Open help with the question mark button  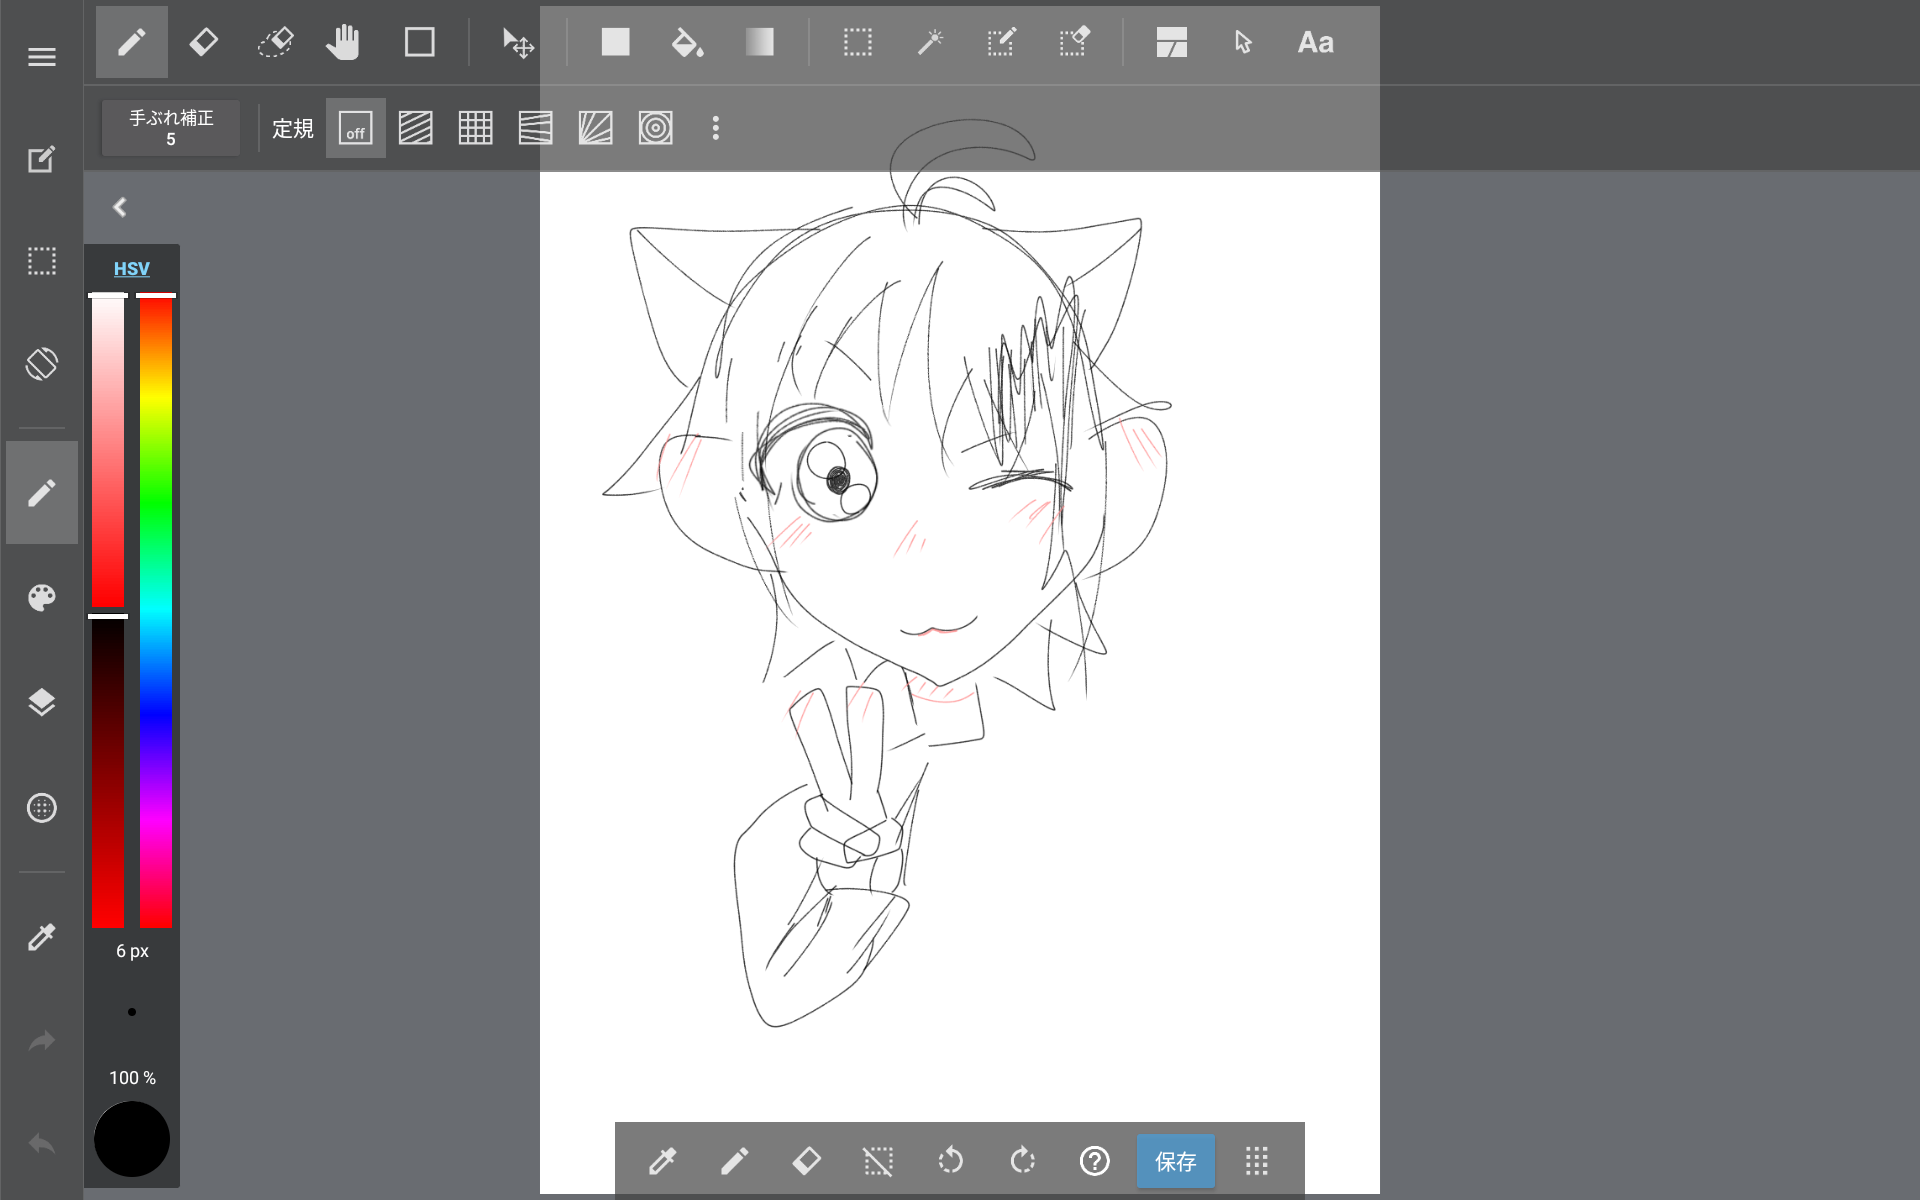(x=1094, y=1161)
